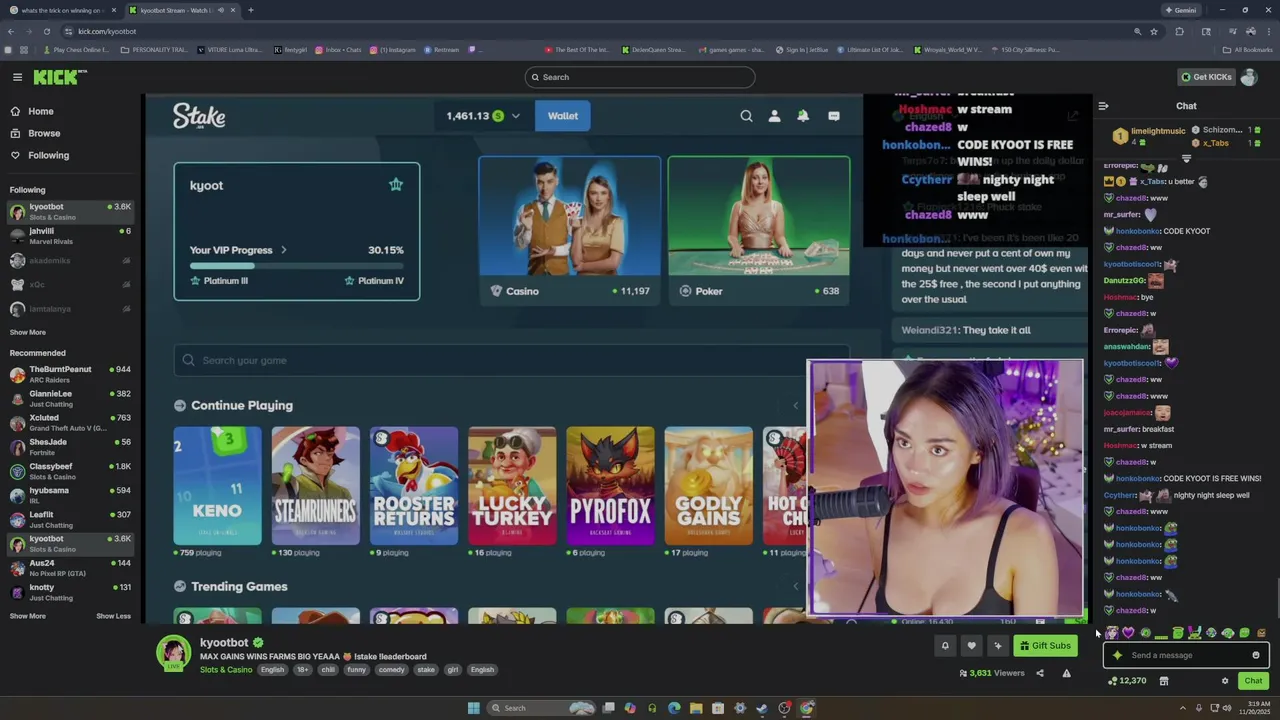Click the comedy stream tag
Viewport: 1280px width, 720px height.
coord(392,670)
